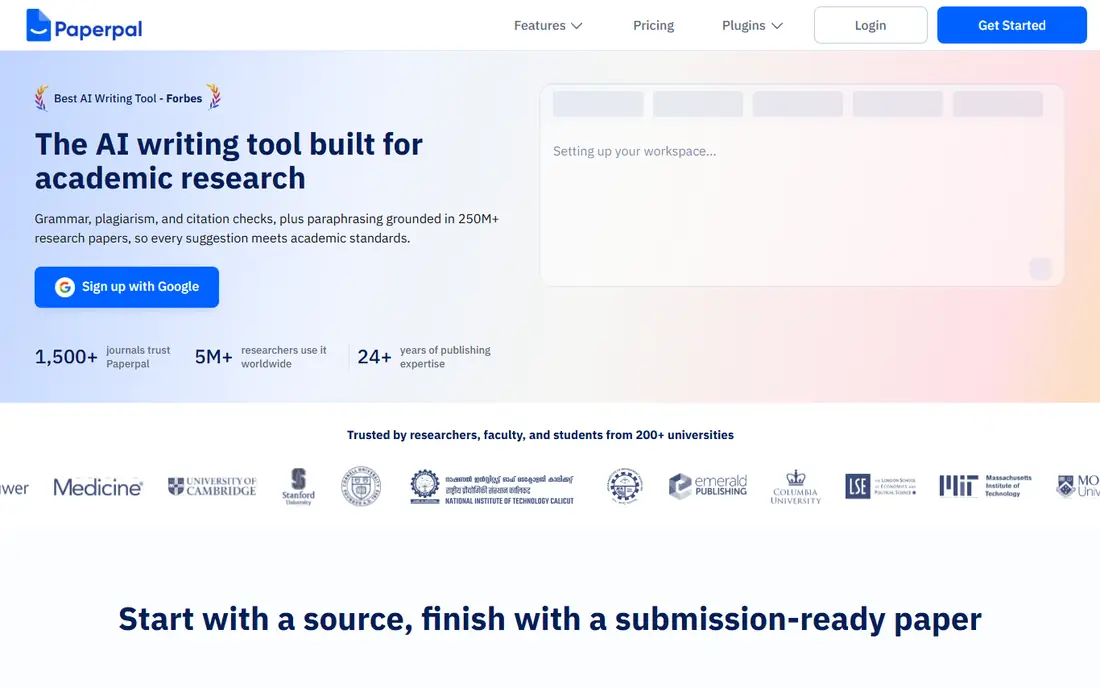Viewport: 1100px width, 688px height.
Task: Click the Features chevron arrow
Action: 577,26
